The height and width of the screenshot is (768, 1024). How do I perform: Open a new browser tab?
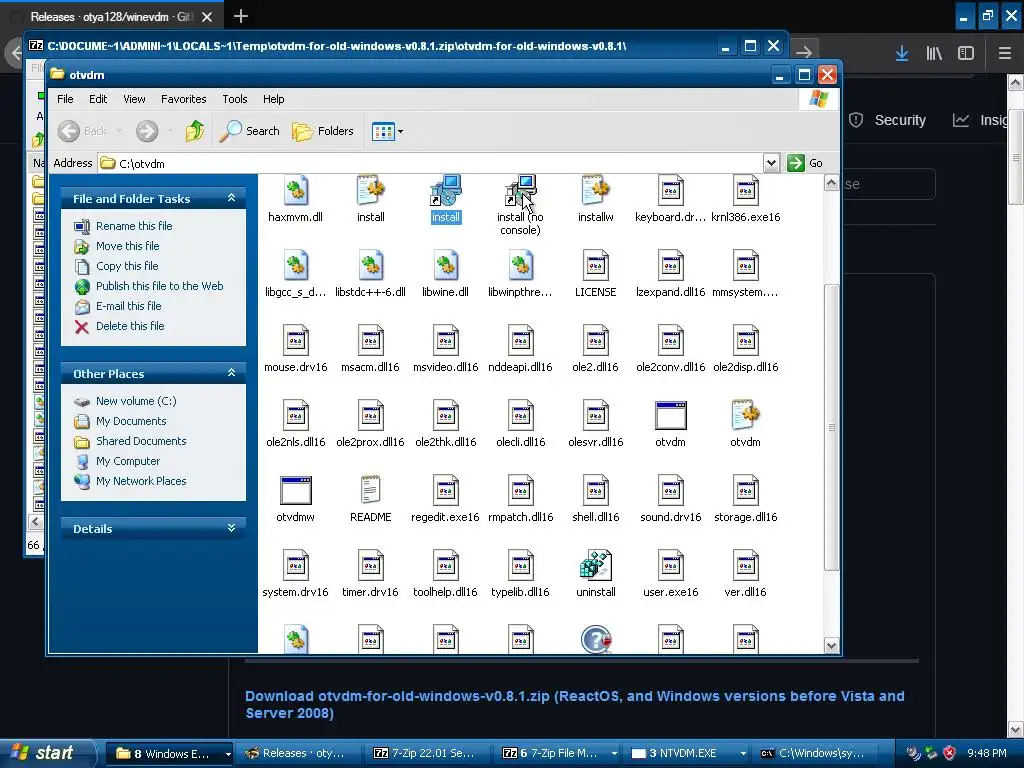240,16
